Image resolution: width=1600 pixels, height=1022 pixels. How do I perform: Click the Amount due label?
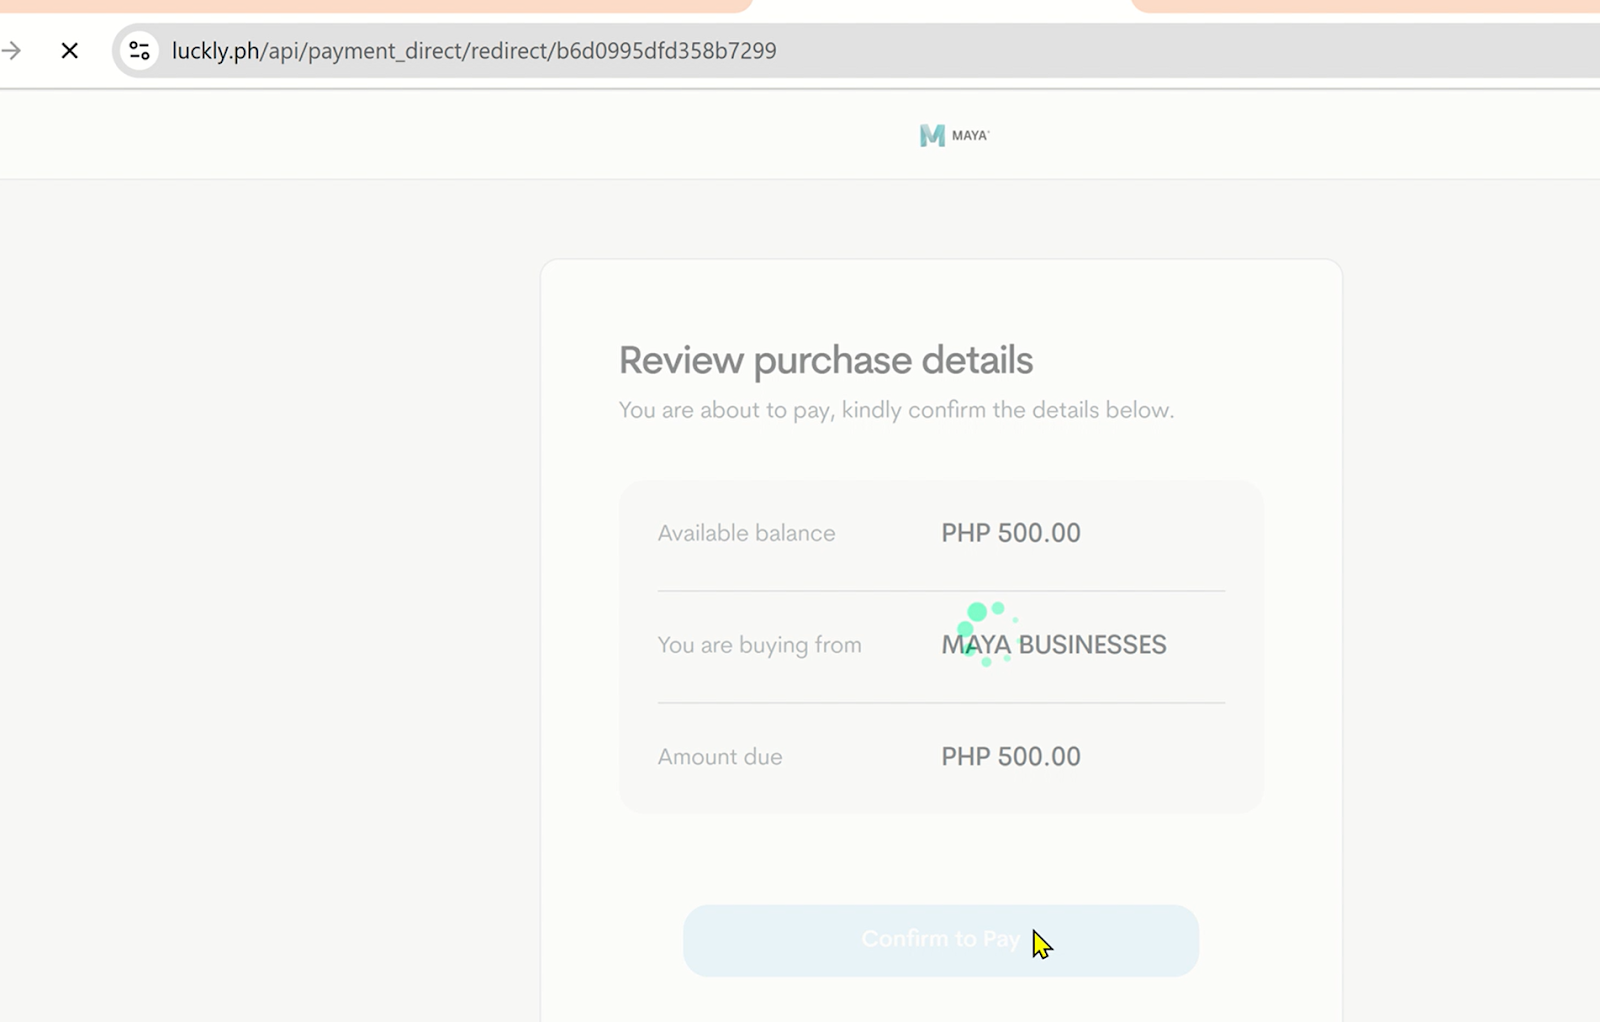point(720,757)
